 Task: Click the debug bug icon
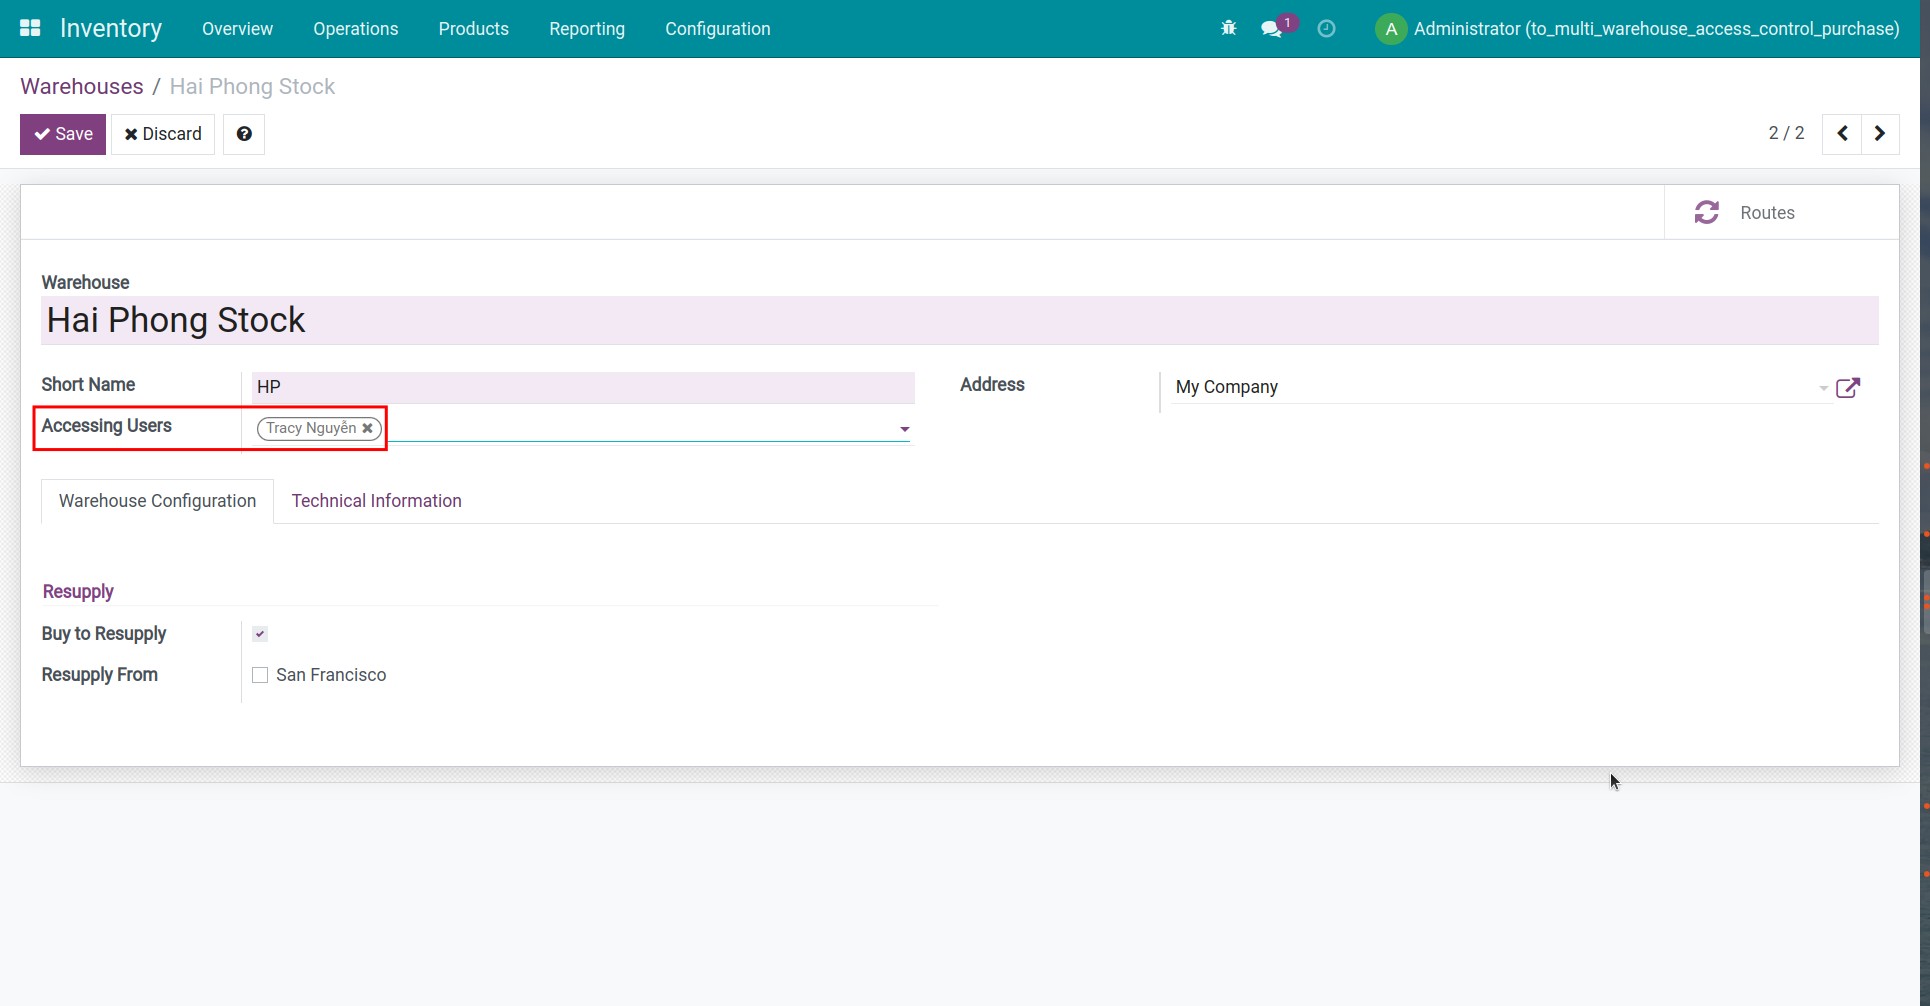[1228, 29]
